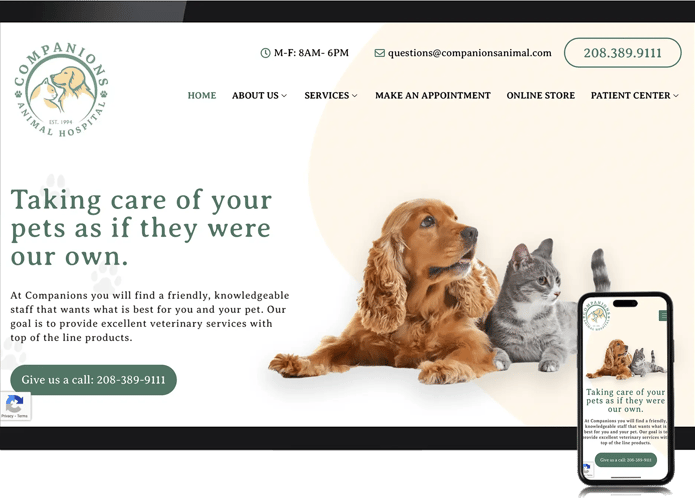The width and height of the screenshot is (695, 498).
Task: Click the envelope icon next to email
Action: coord(379,53)
